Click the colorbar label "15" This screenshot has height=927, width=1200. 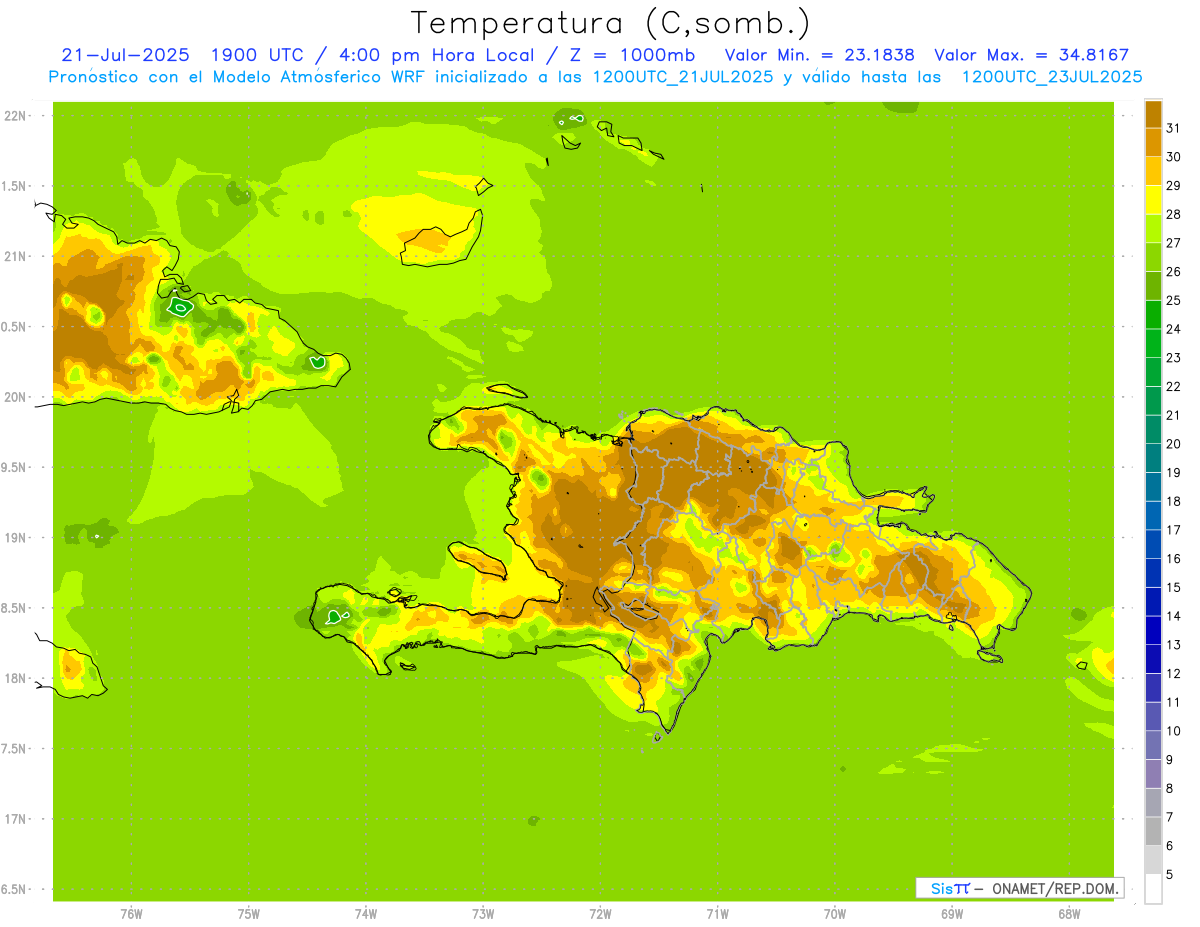tap(1173, 587)
